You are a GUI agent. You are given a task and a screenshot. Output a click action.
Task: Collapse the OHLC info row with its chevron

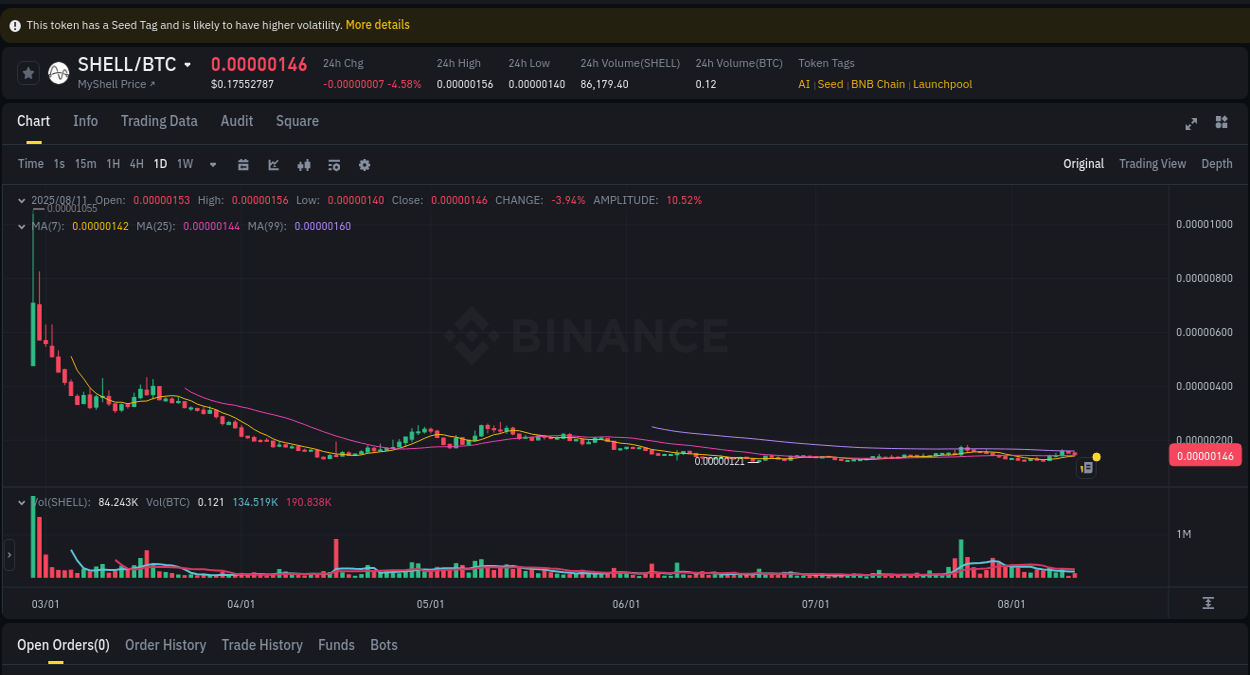21,200
